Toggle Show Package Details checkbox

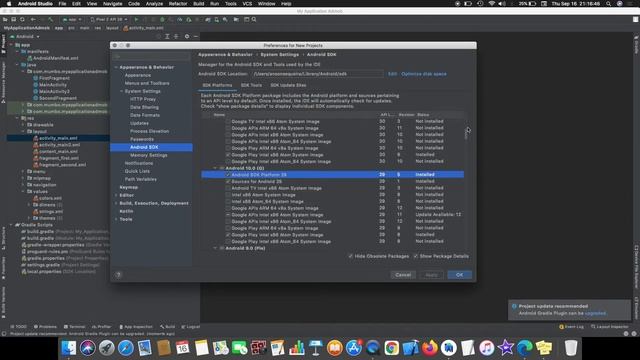pos(416,256)
